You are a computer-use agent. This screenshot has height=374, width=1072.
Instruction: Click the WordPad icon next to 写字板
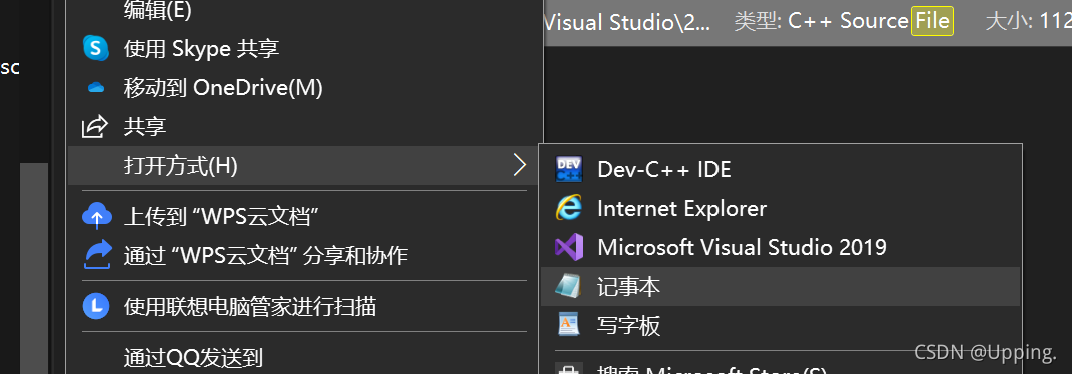tap(569, 325)
